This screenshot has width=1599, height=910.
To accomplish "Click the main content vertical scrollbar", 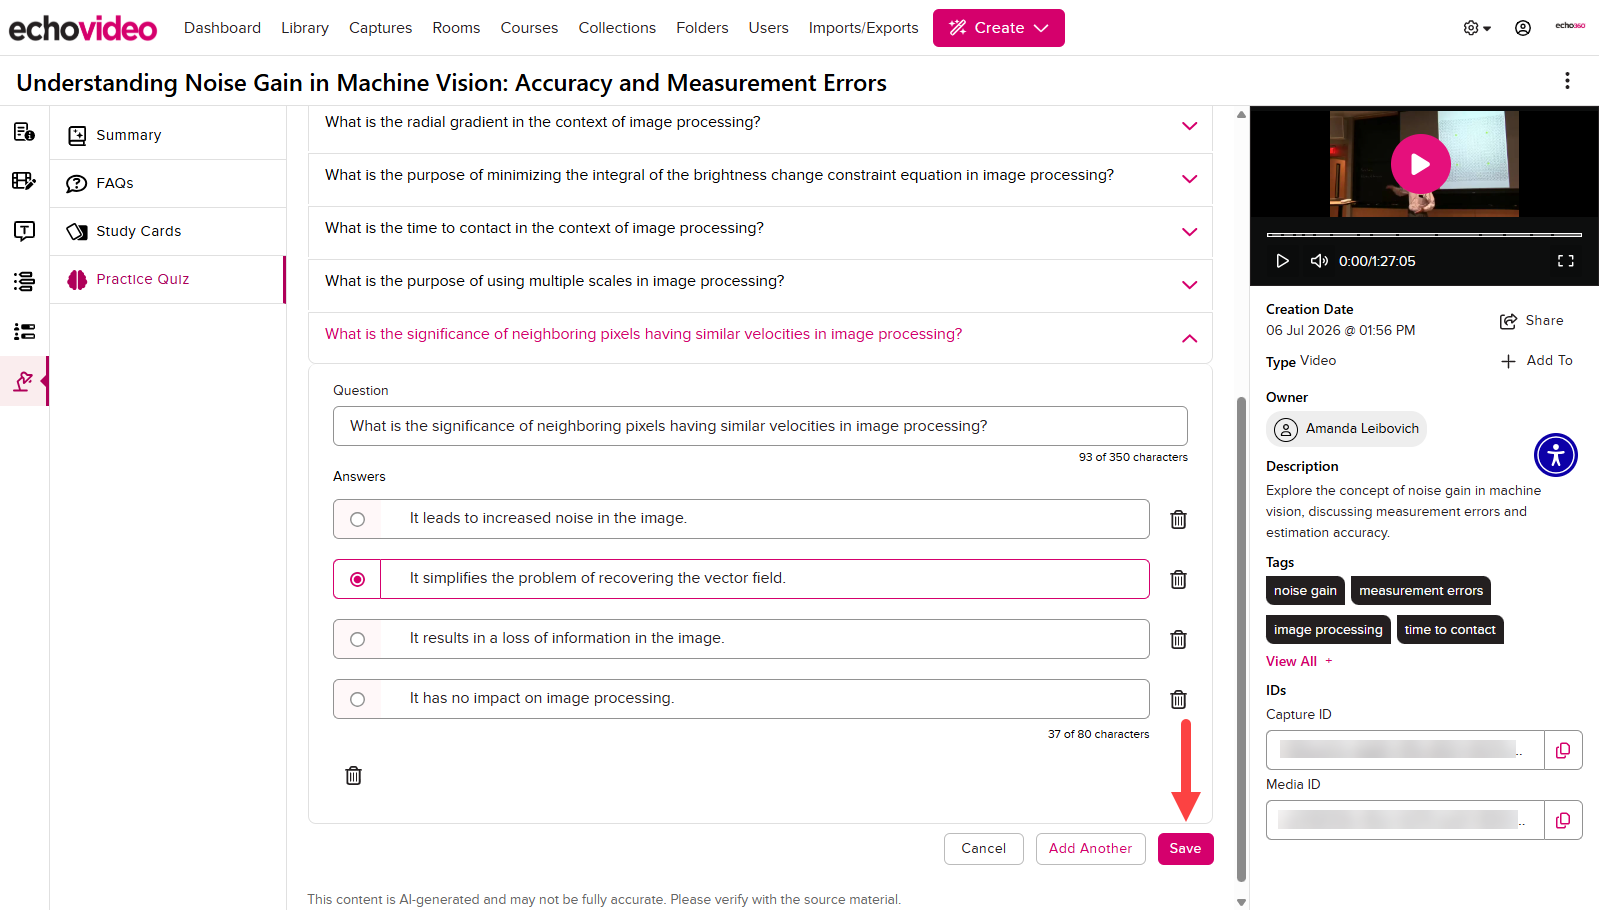I will pyautogui.click(x=1241, y=638).
